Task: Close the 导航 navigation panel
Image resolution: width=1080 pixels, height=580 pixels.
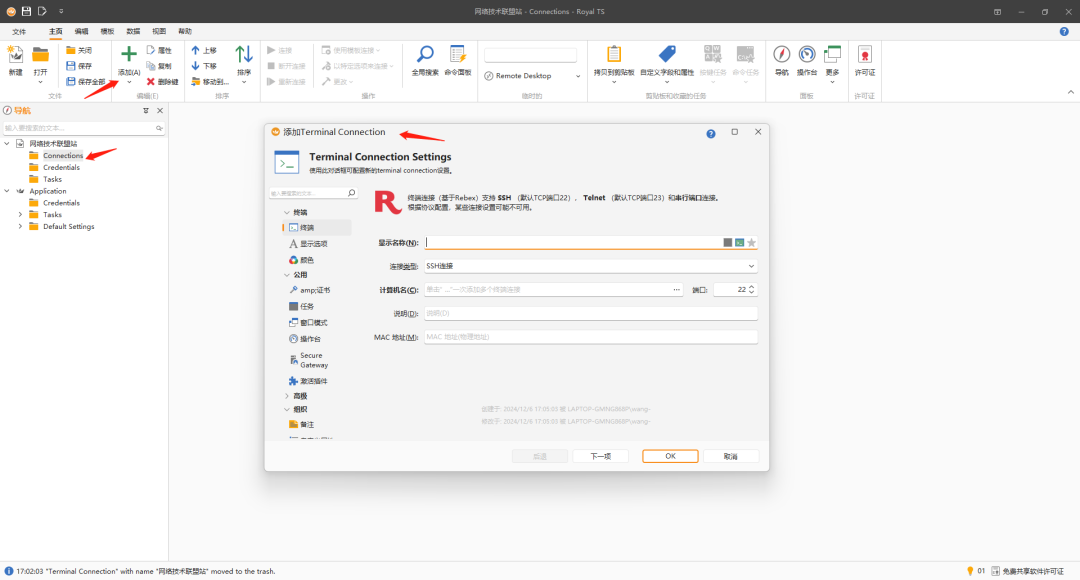Action: pyautogui.click(x=160, y=111)
